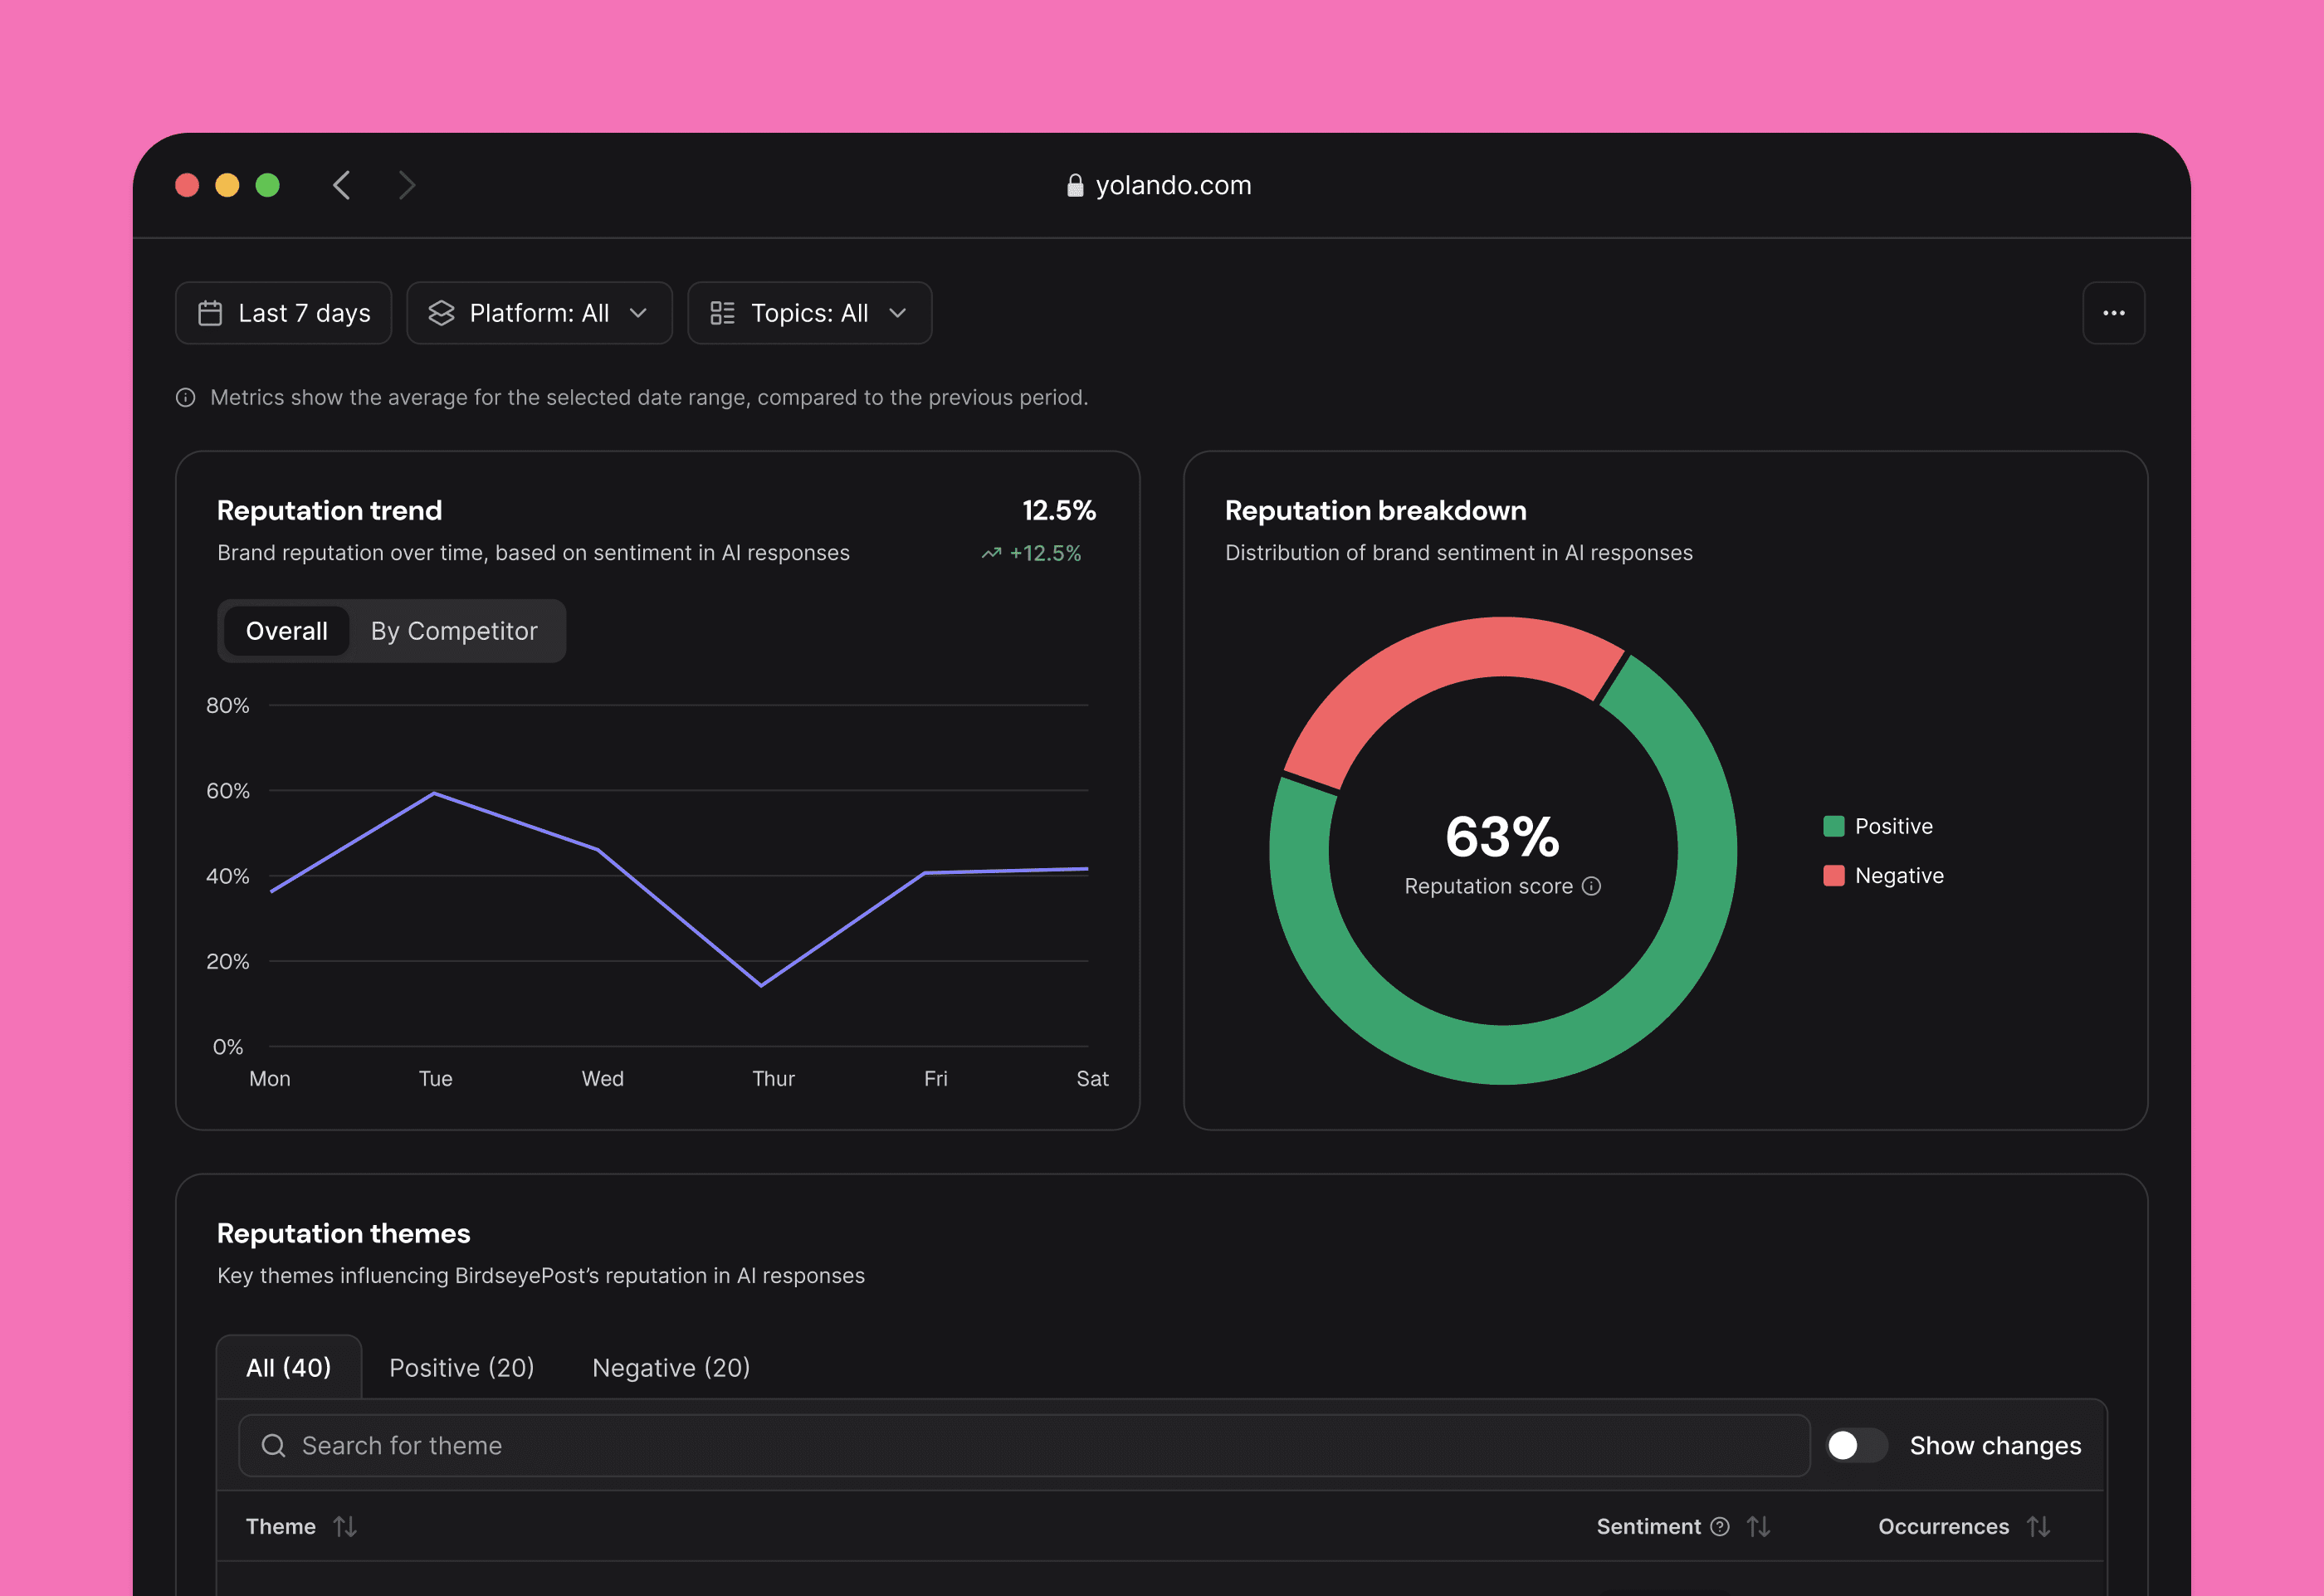This screenshot has width=2324, height=1596.
Task: Select the All (40) themes tab
Action: click(289, 1367)
